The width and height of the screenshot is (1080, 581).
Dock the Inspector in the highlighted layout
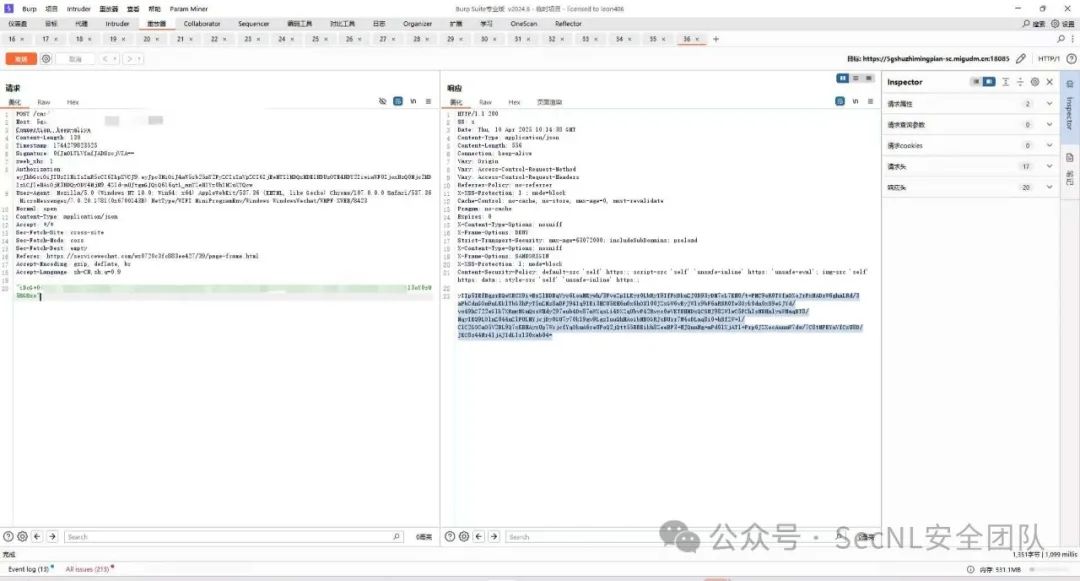pyautogui.click(x=989, y=82)
